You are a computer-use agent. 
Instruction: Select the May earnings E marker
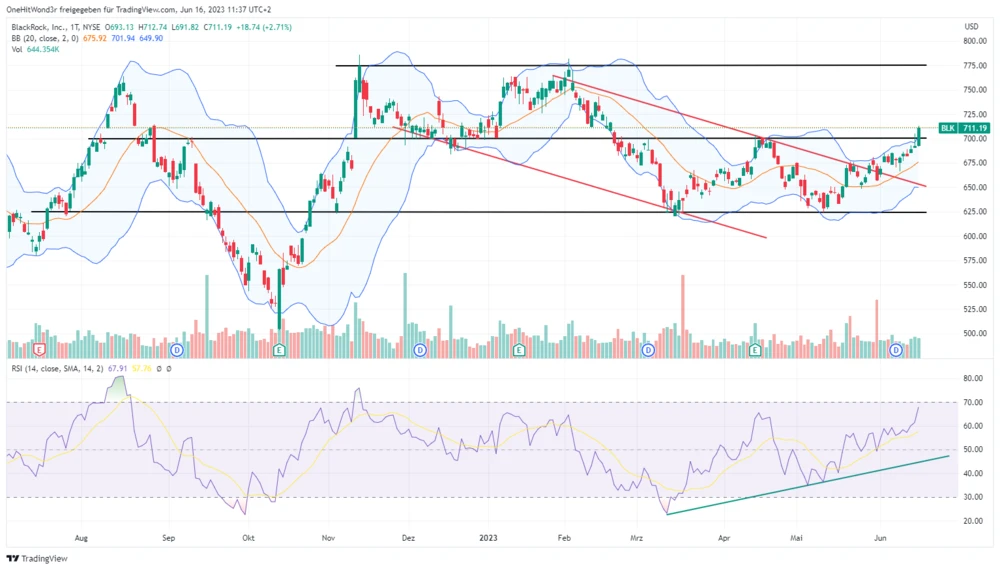pos(753,350)
